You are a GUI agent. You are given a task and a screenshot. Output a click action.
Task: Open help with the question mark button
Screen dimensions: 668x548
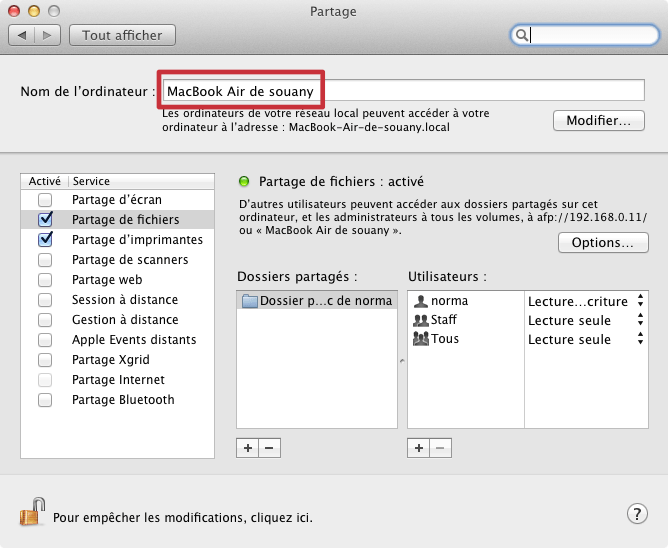coord(637,514)
